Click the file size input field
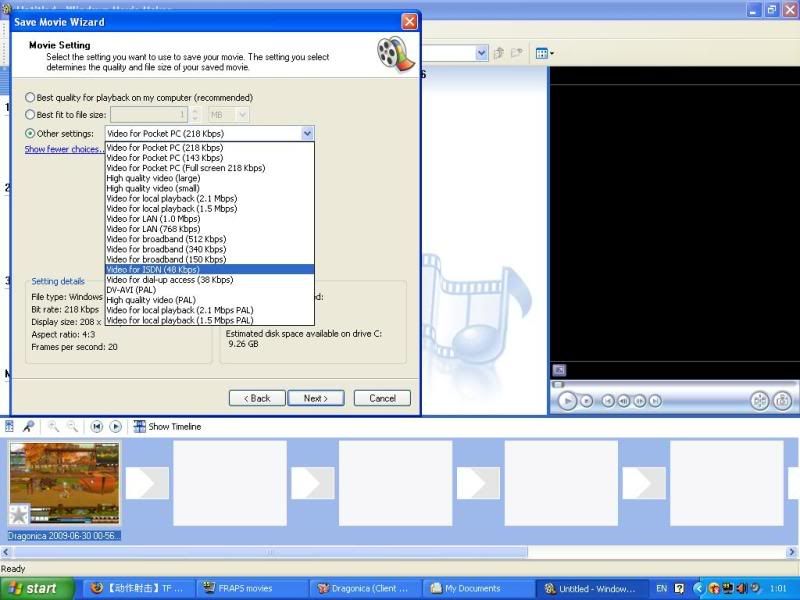The width and height of the screenshot is (800, 600). tap(149, 115)
